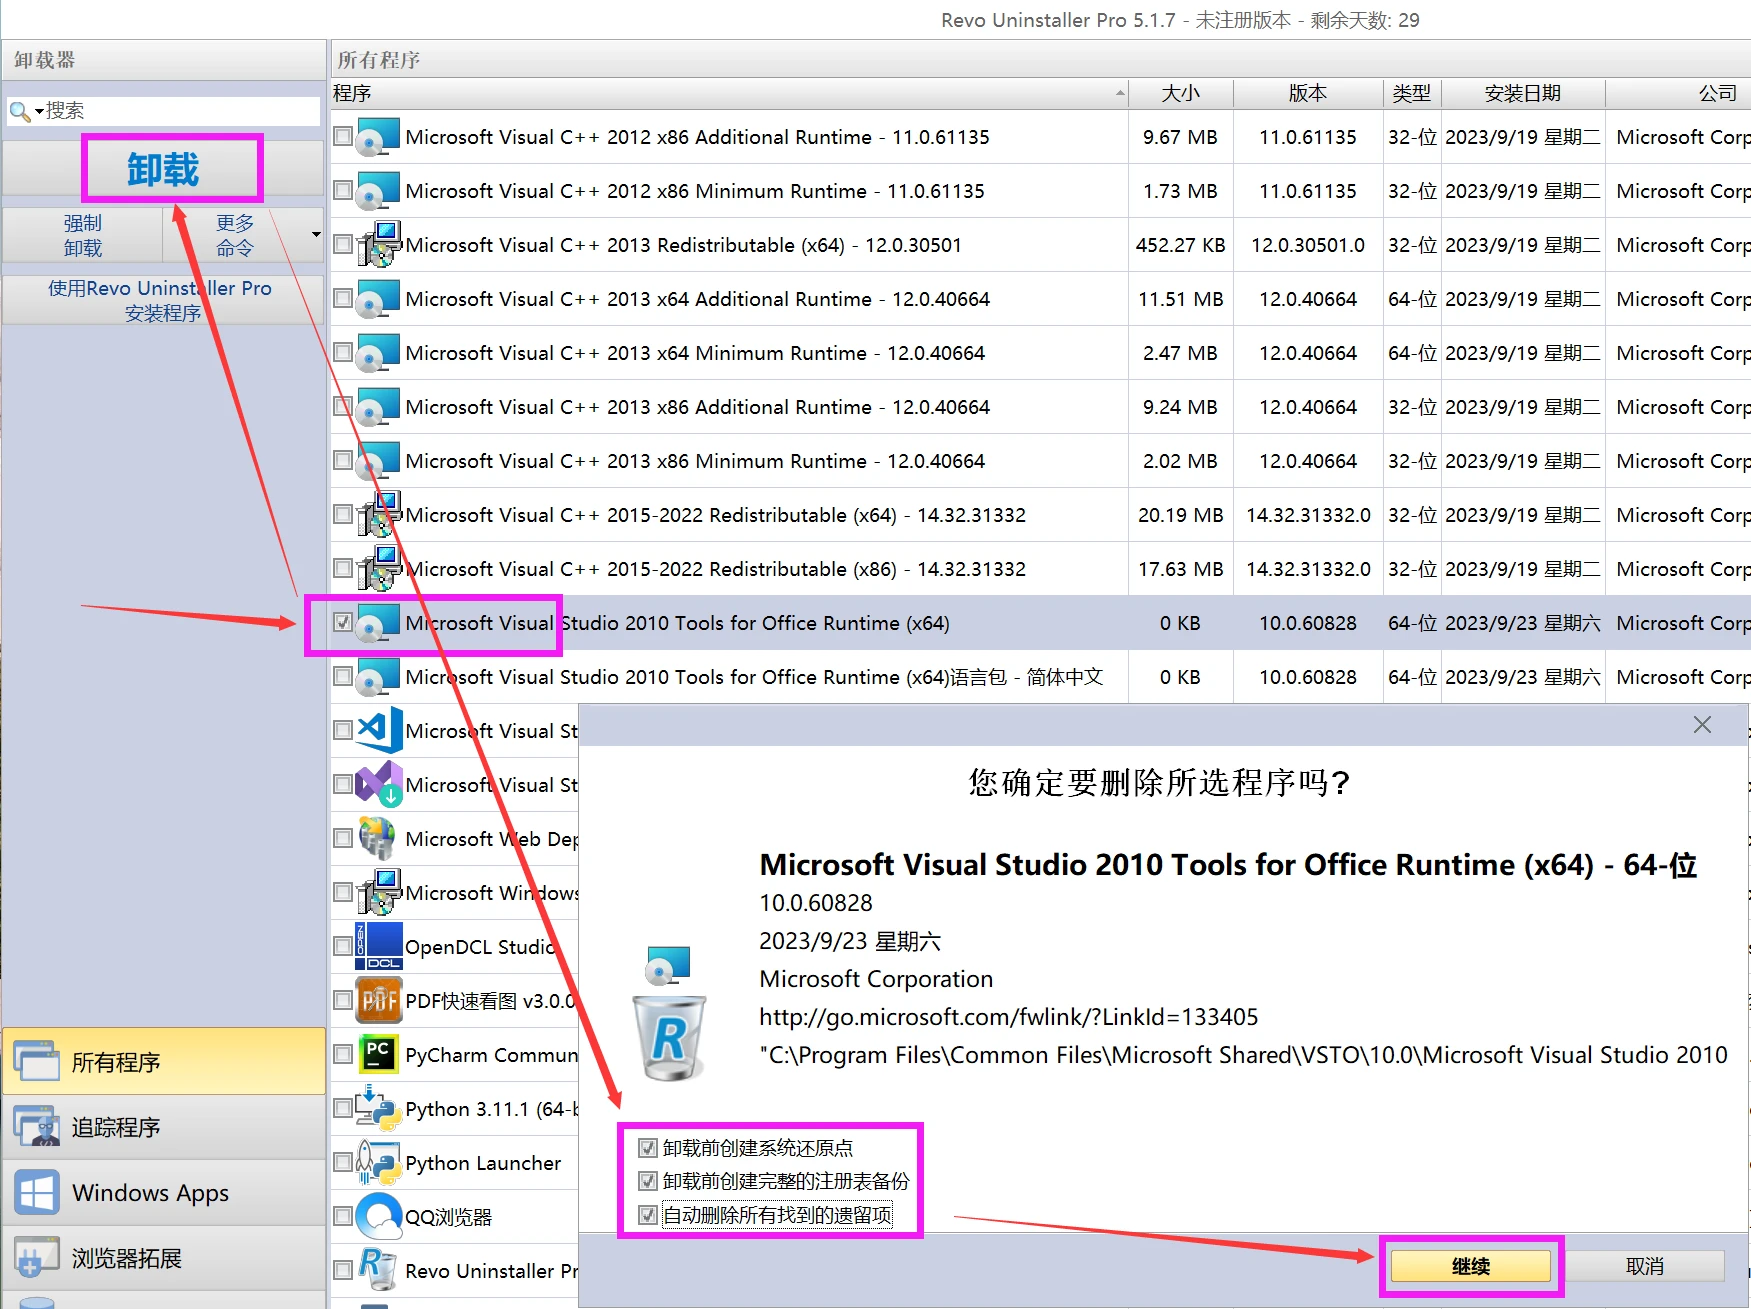Image resolution: width=1751 pixels, height=1309 pixels.
Task: Sort by the 版本 column header
Action: [1308, 93]
